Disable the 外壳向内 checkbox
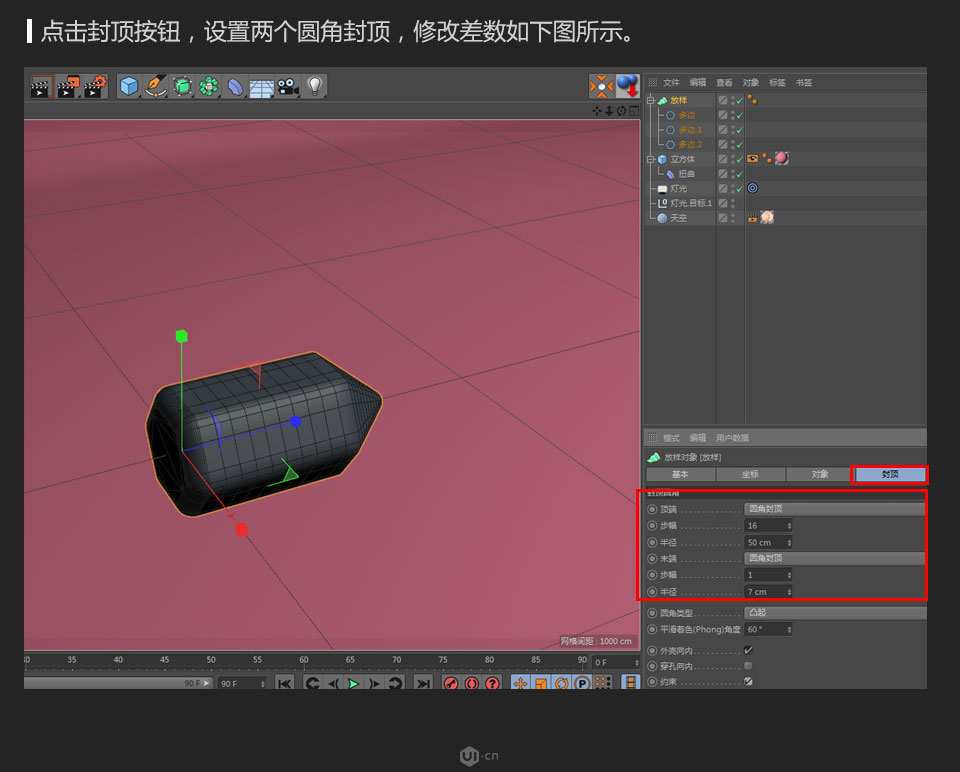960x772 pixels. click(747, 650)
